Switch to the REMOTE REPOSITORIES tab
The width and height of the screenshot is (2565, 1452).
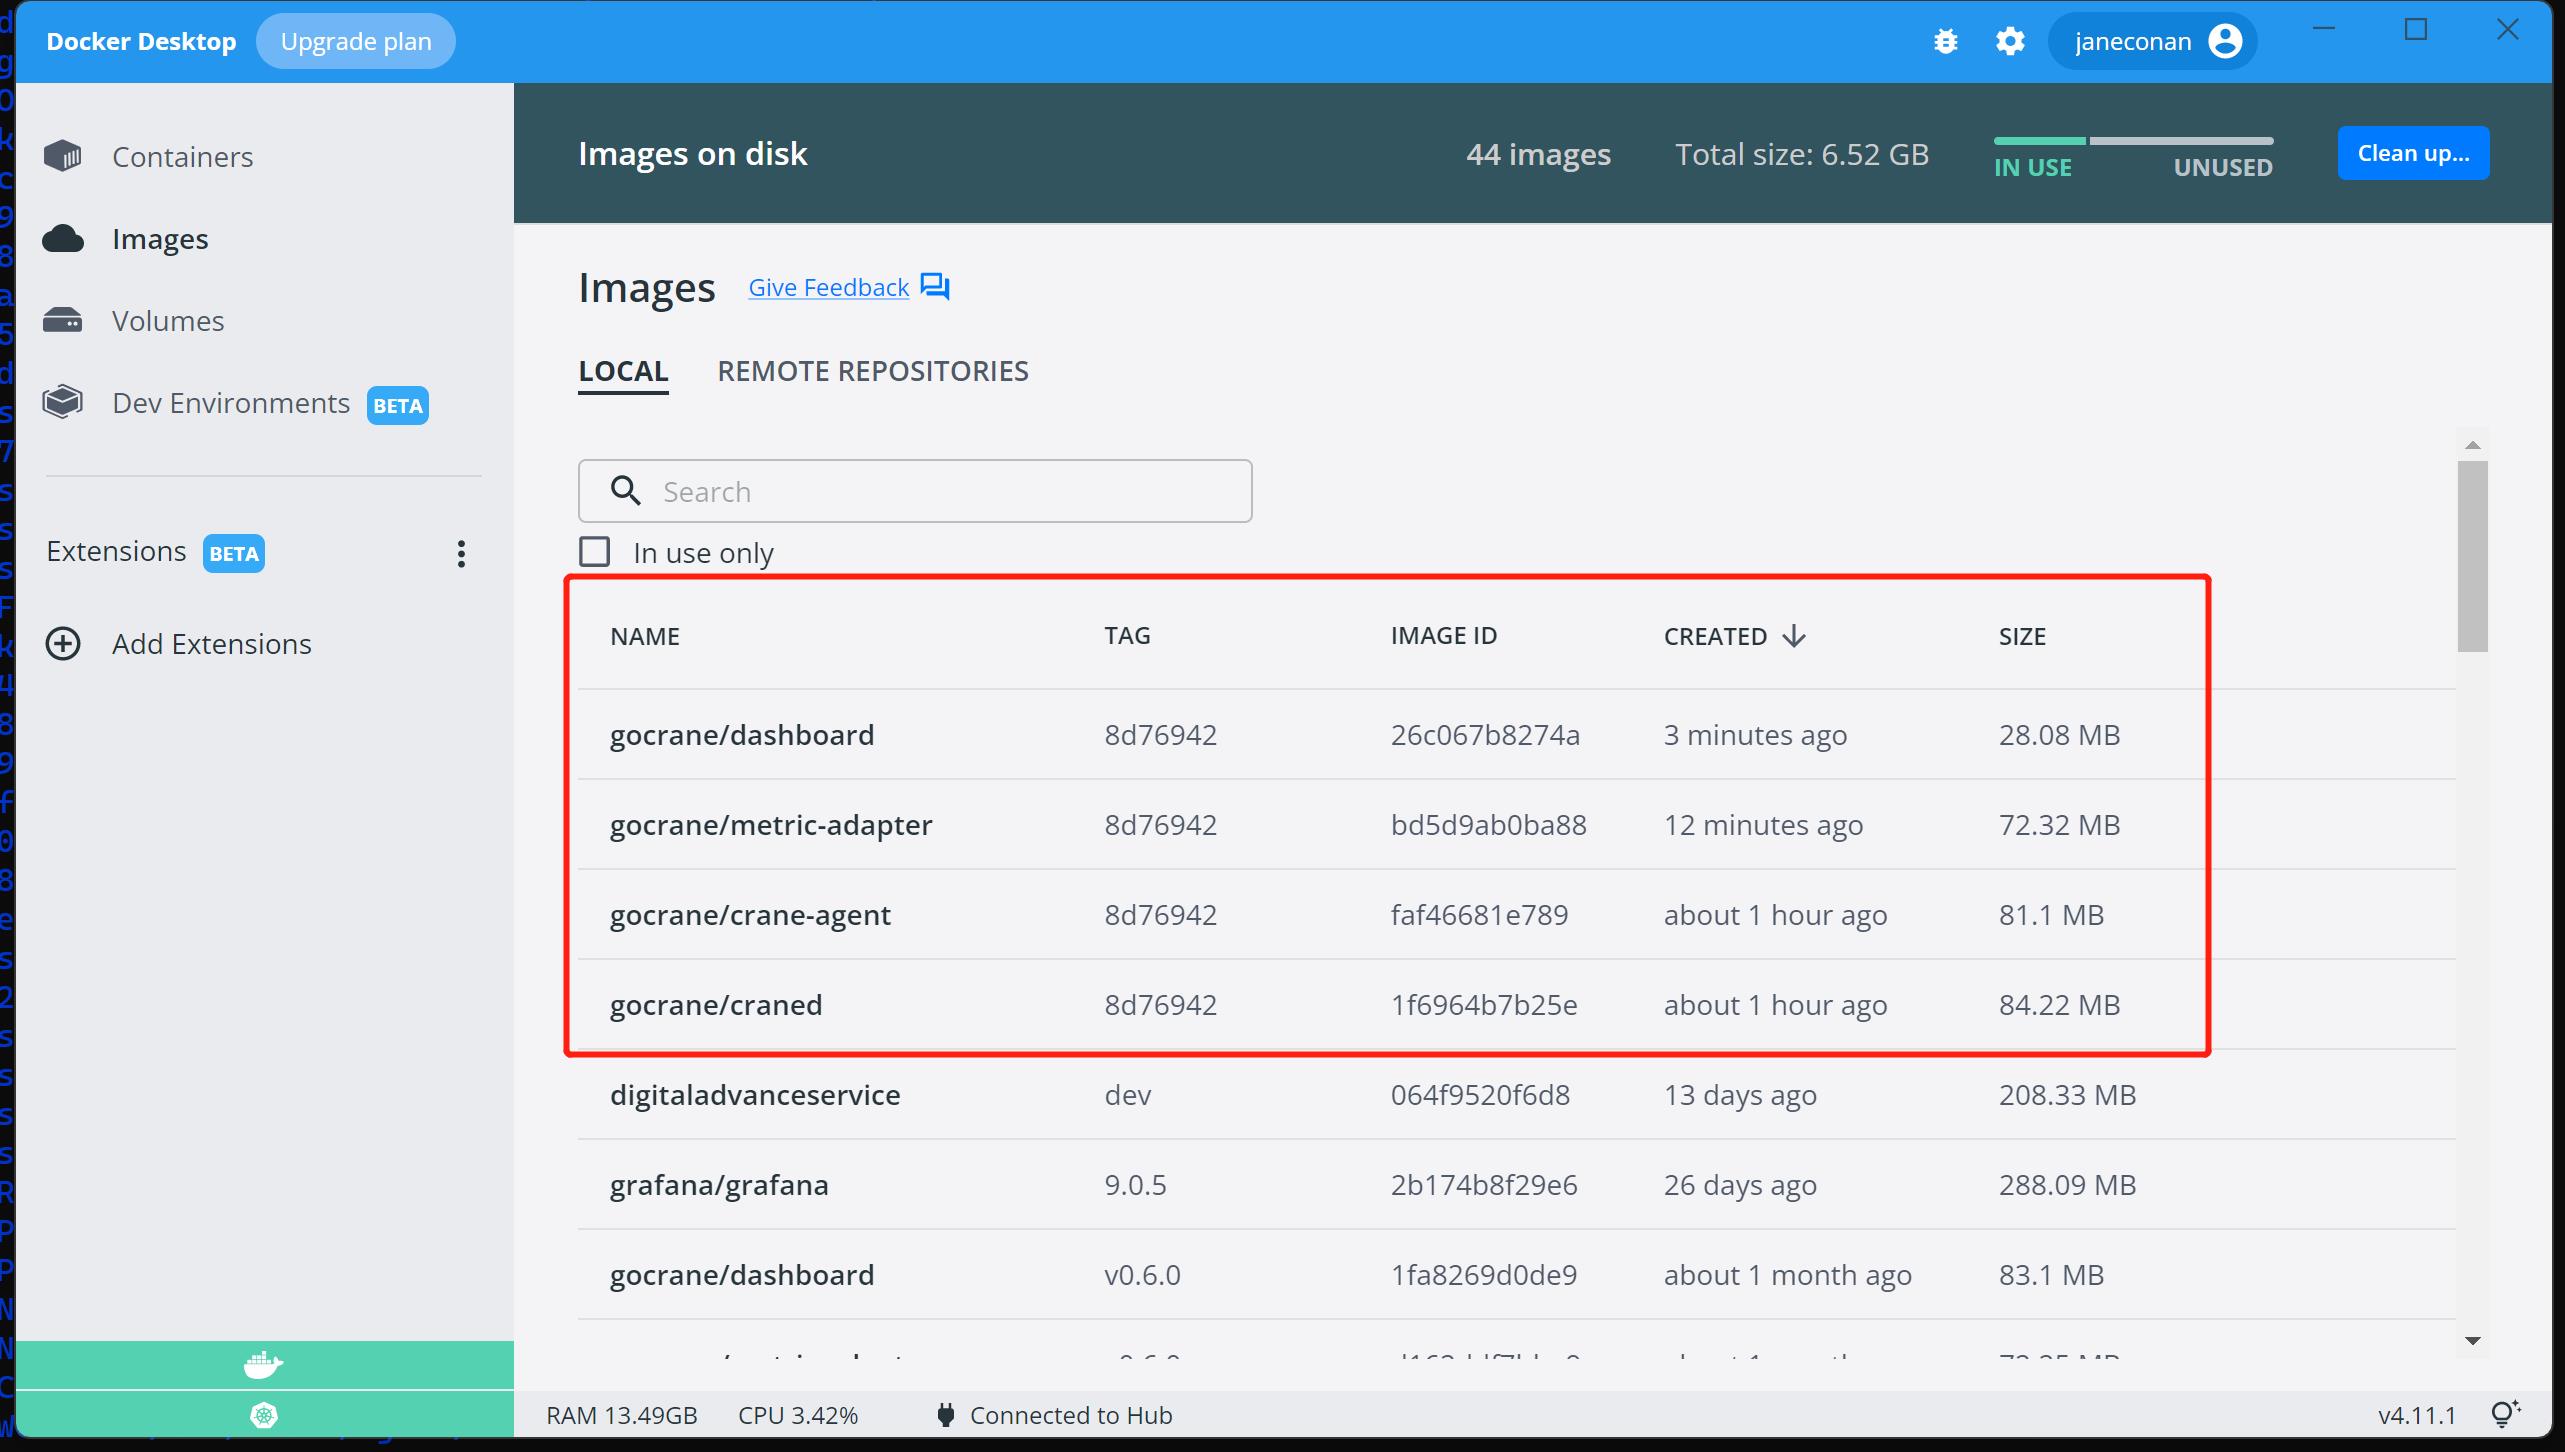click(872, 371)
